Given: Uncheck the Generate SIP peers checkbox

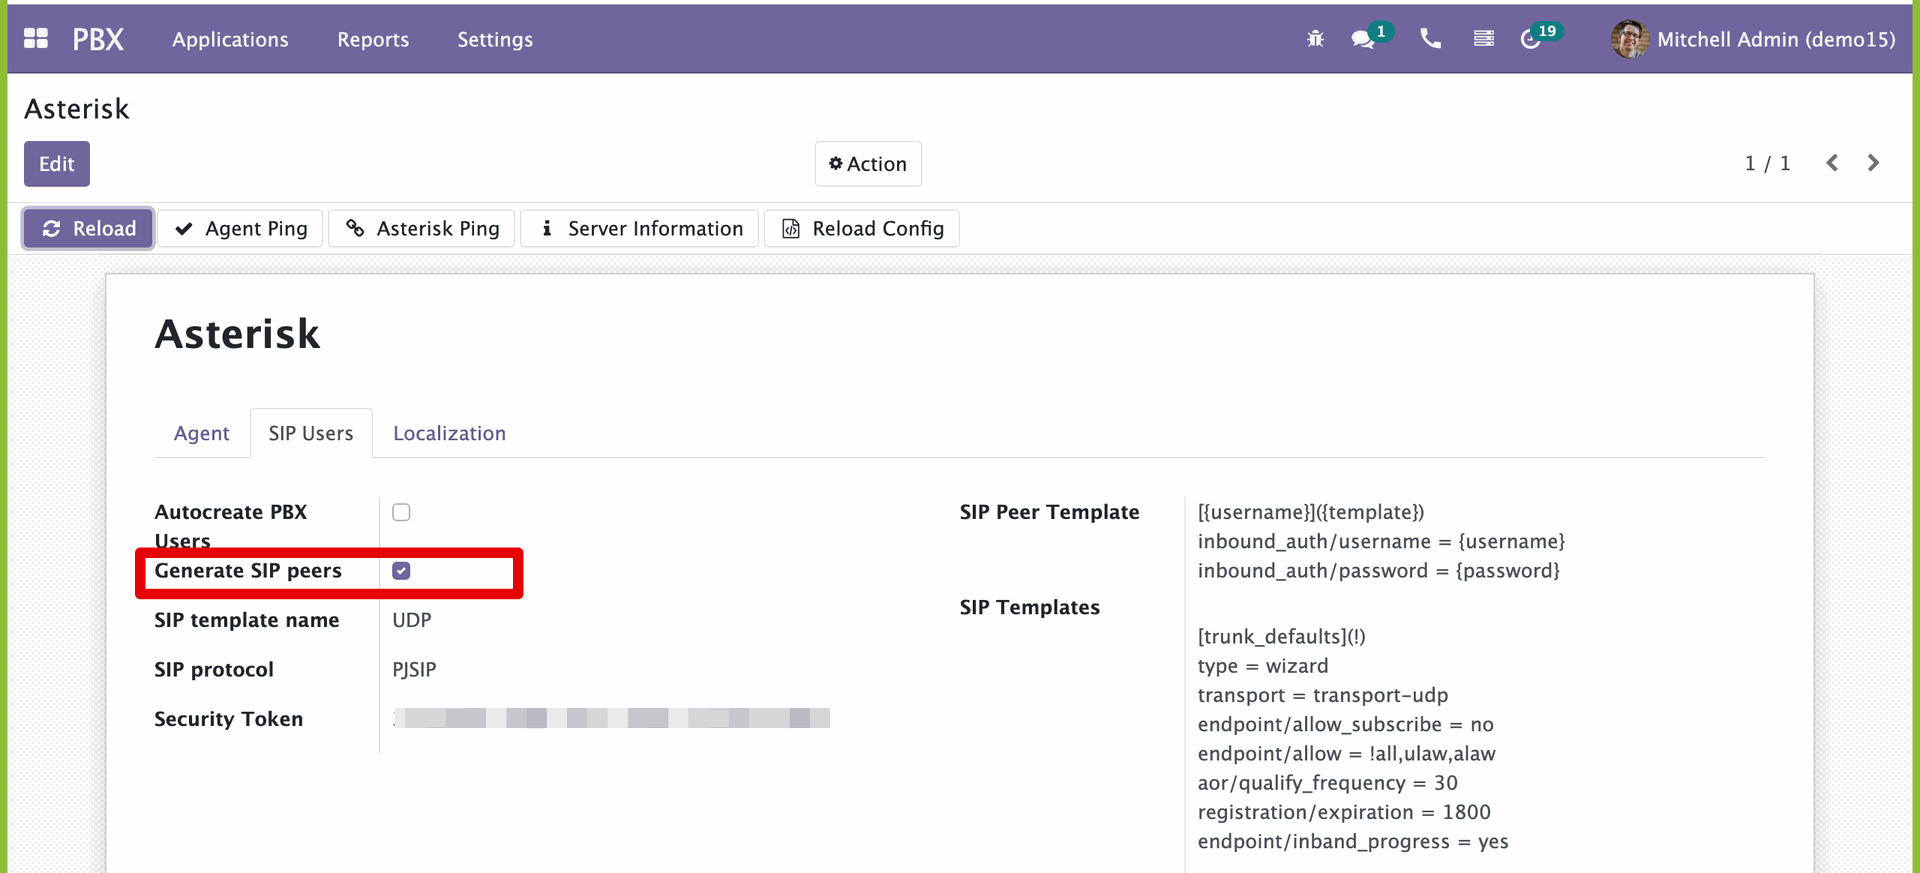Looking at the screenshot, I should click(x=401, y=571).
